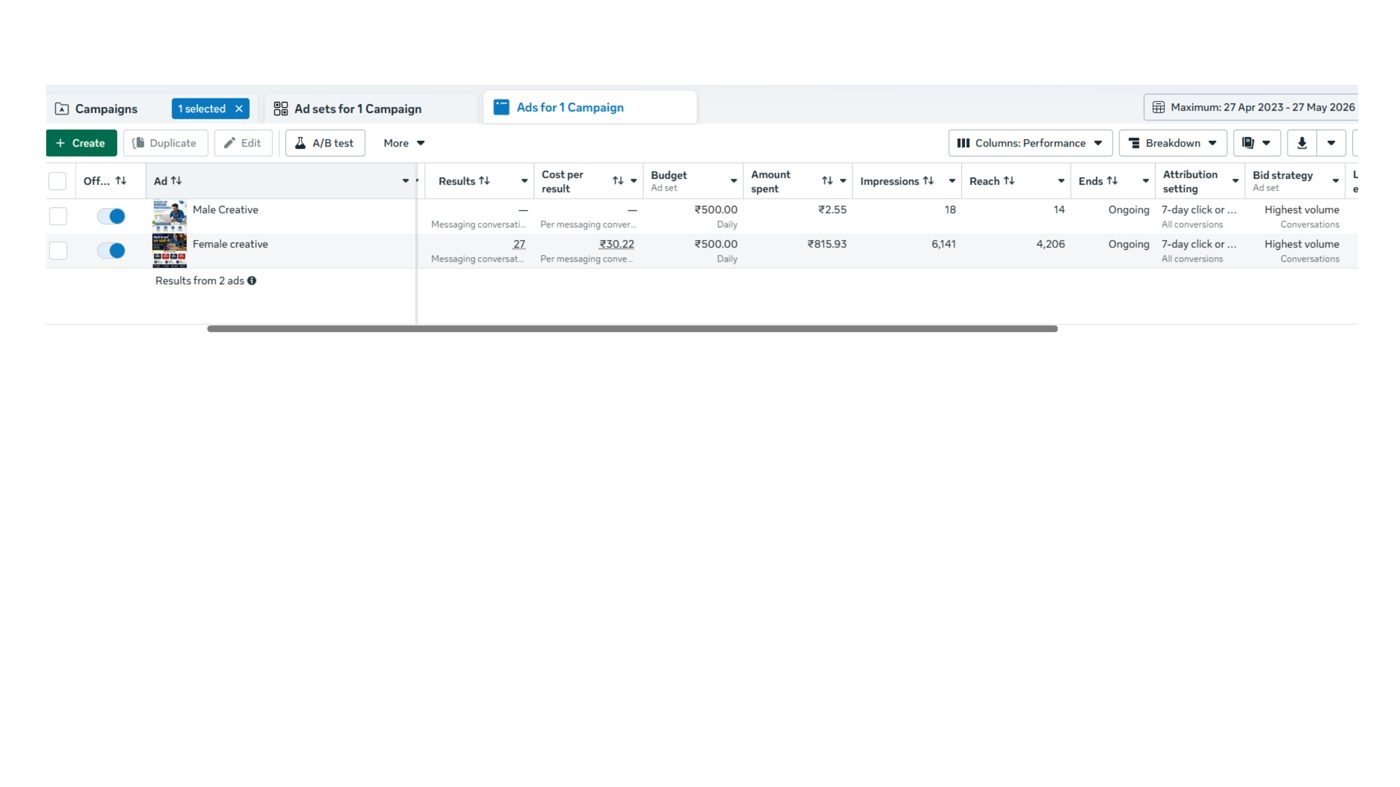Screen dimensions: 1400x787
Task: Open the Columns: Performance dropdown
Action: (1030, 143)
